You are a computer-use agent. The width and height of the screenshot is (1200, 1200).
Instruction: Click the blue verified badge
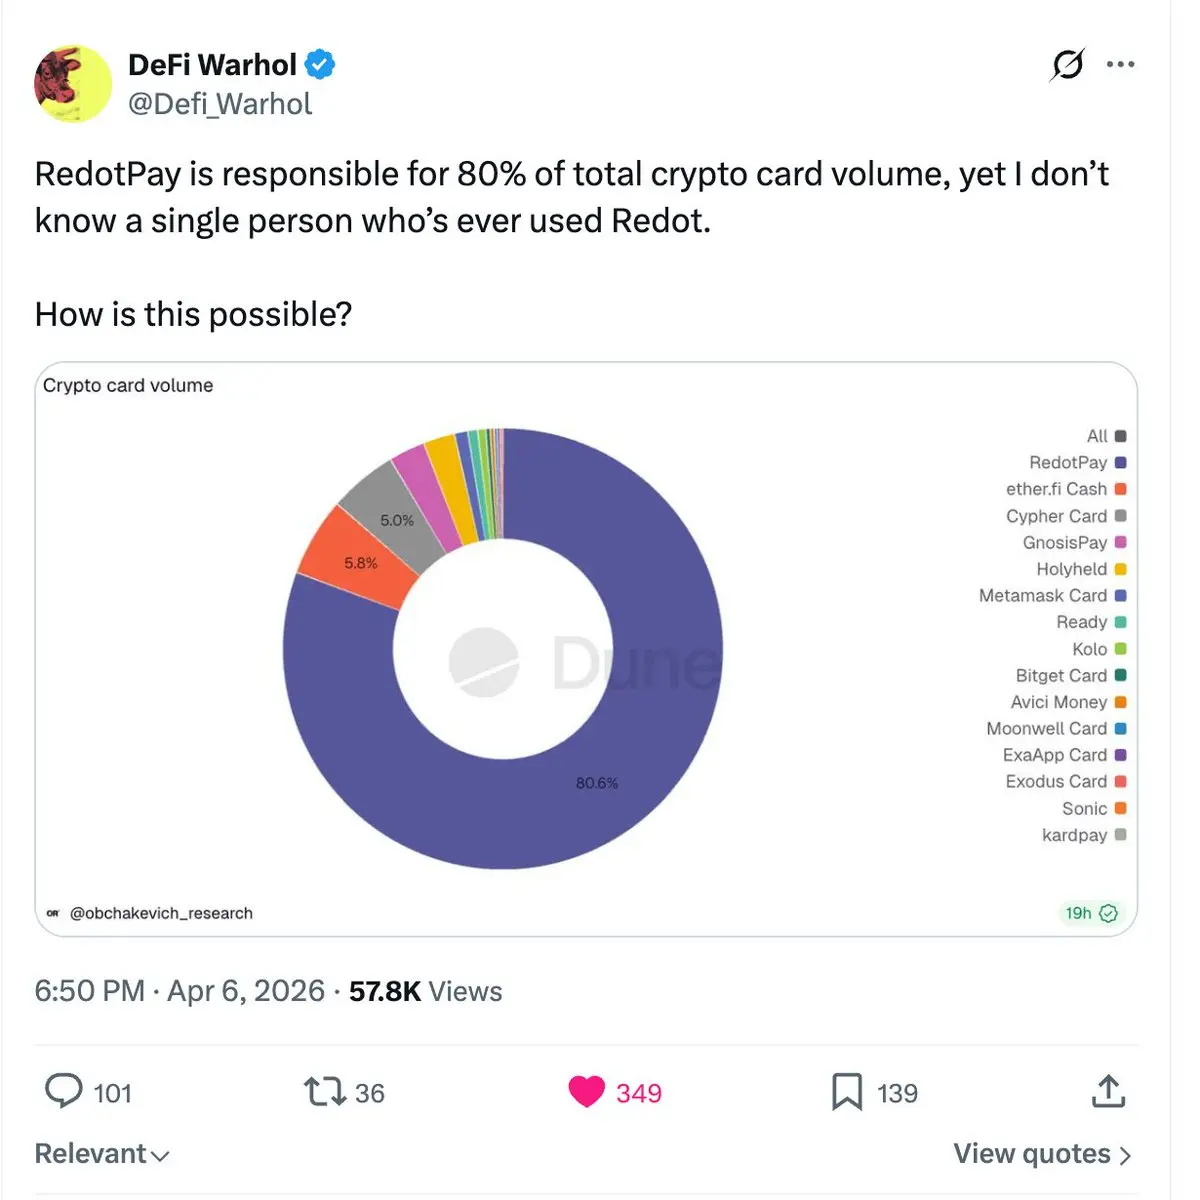click(319, 65)
